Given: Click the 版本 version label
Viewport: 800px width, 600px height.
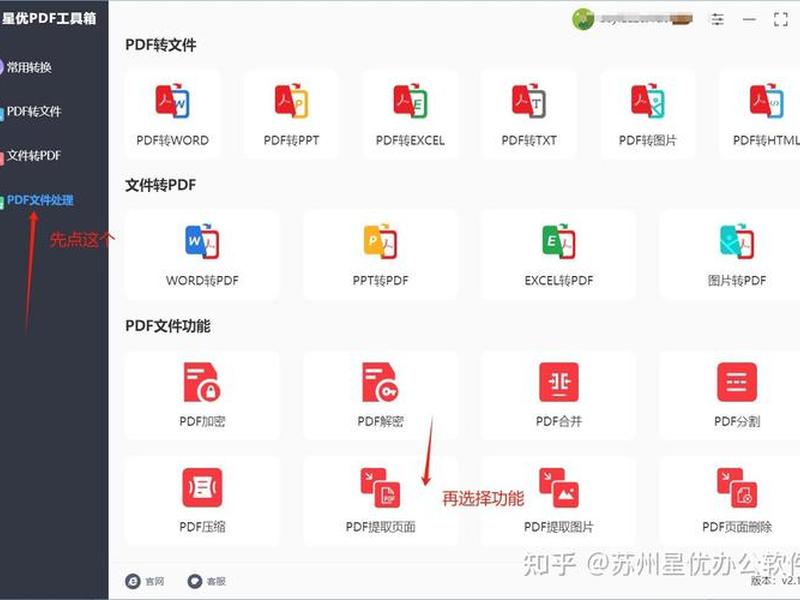Looking at the screenshot, I should [x=775, y=581].
